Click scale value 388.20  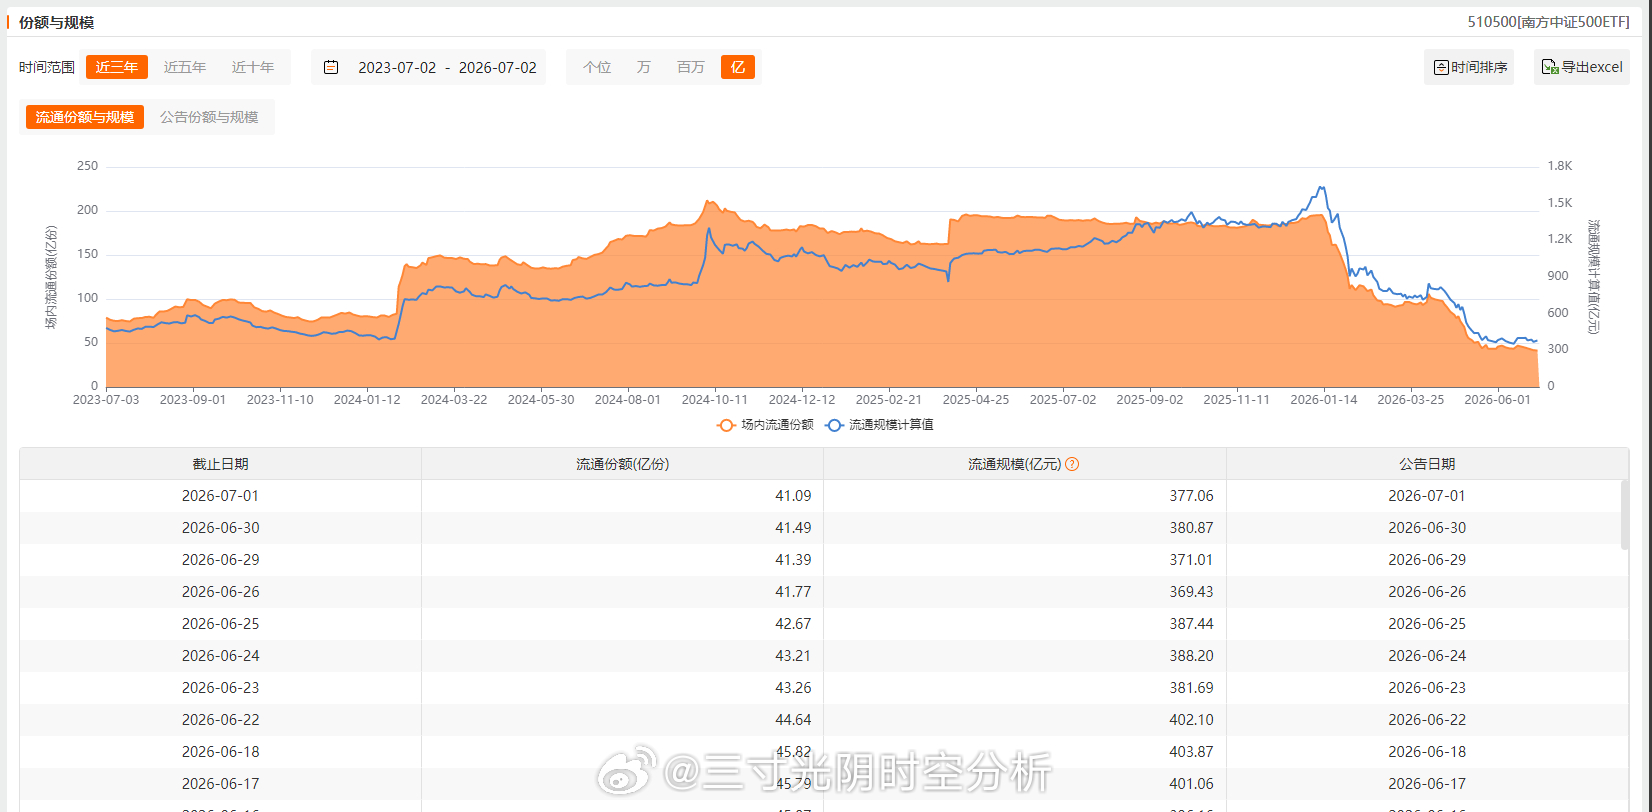click(x=1191, y=656)
